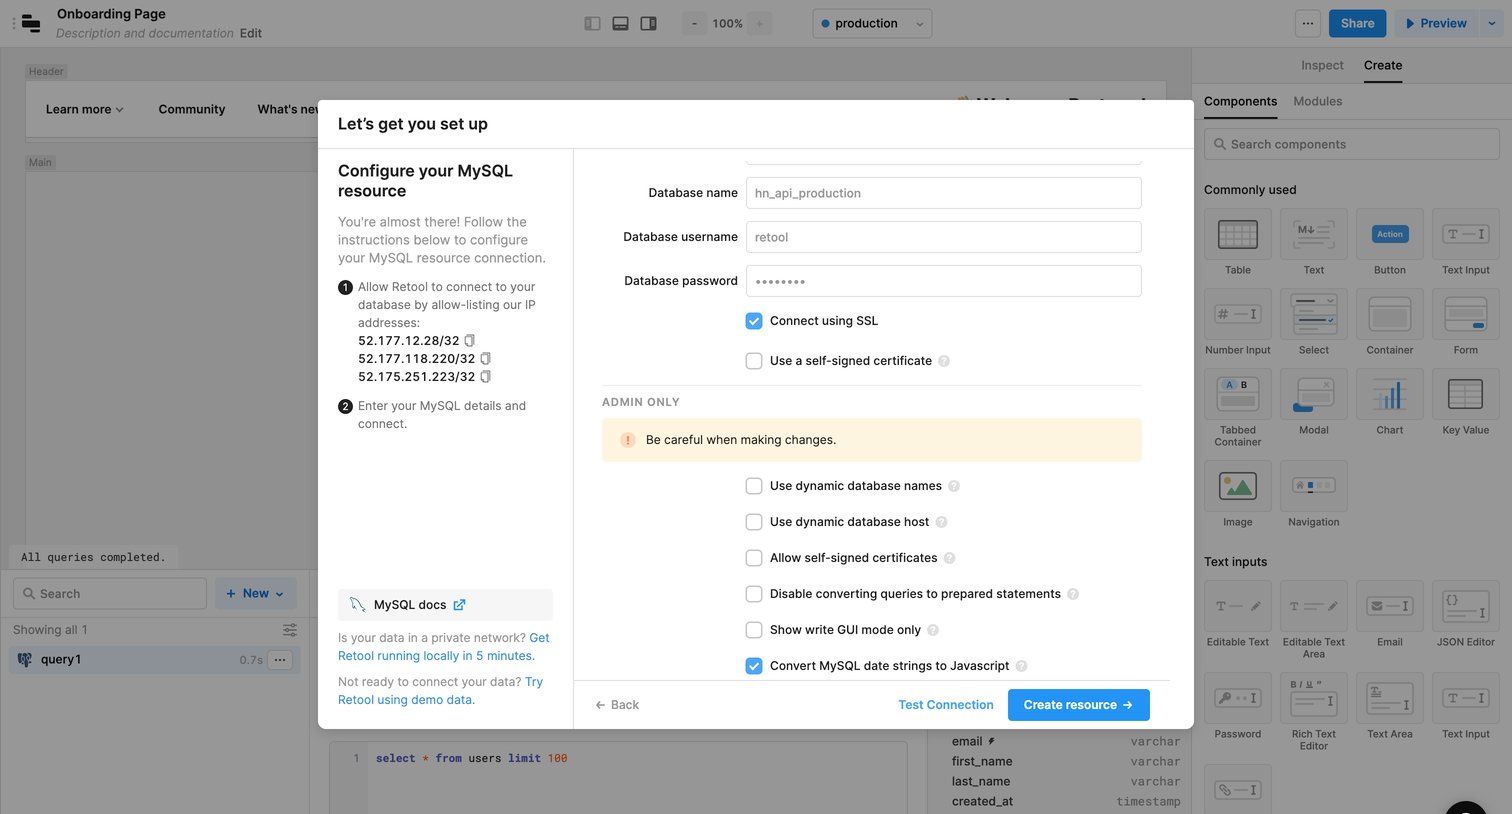This screenshot has width=1512, height=814.
Task: Check Disable converting queries to prepared statements
Action: click(754, 594)
